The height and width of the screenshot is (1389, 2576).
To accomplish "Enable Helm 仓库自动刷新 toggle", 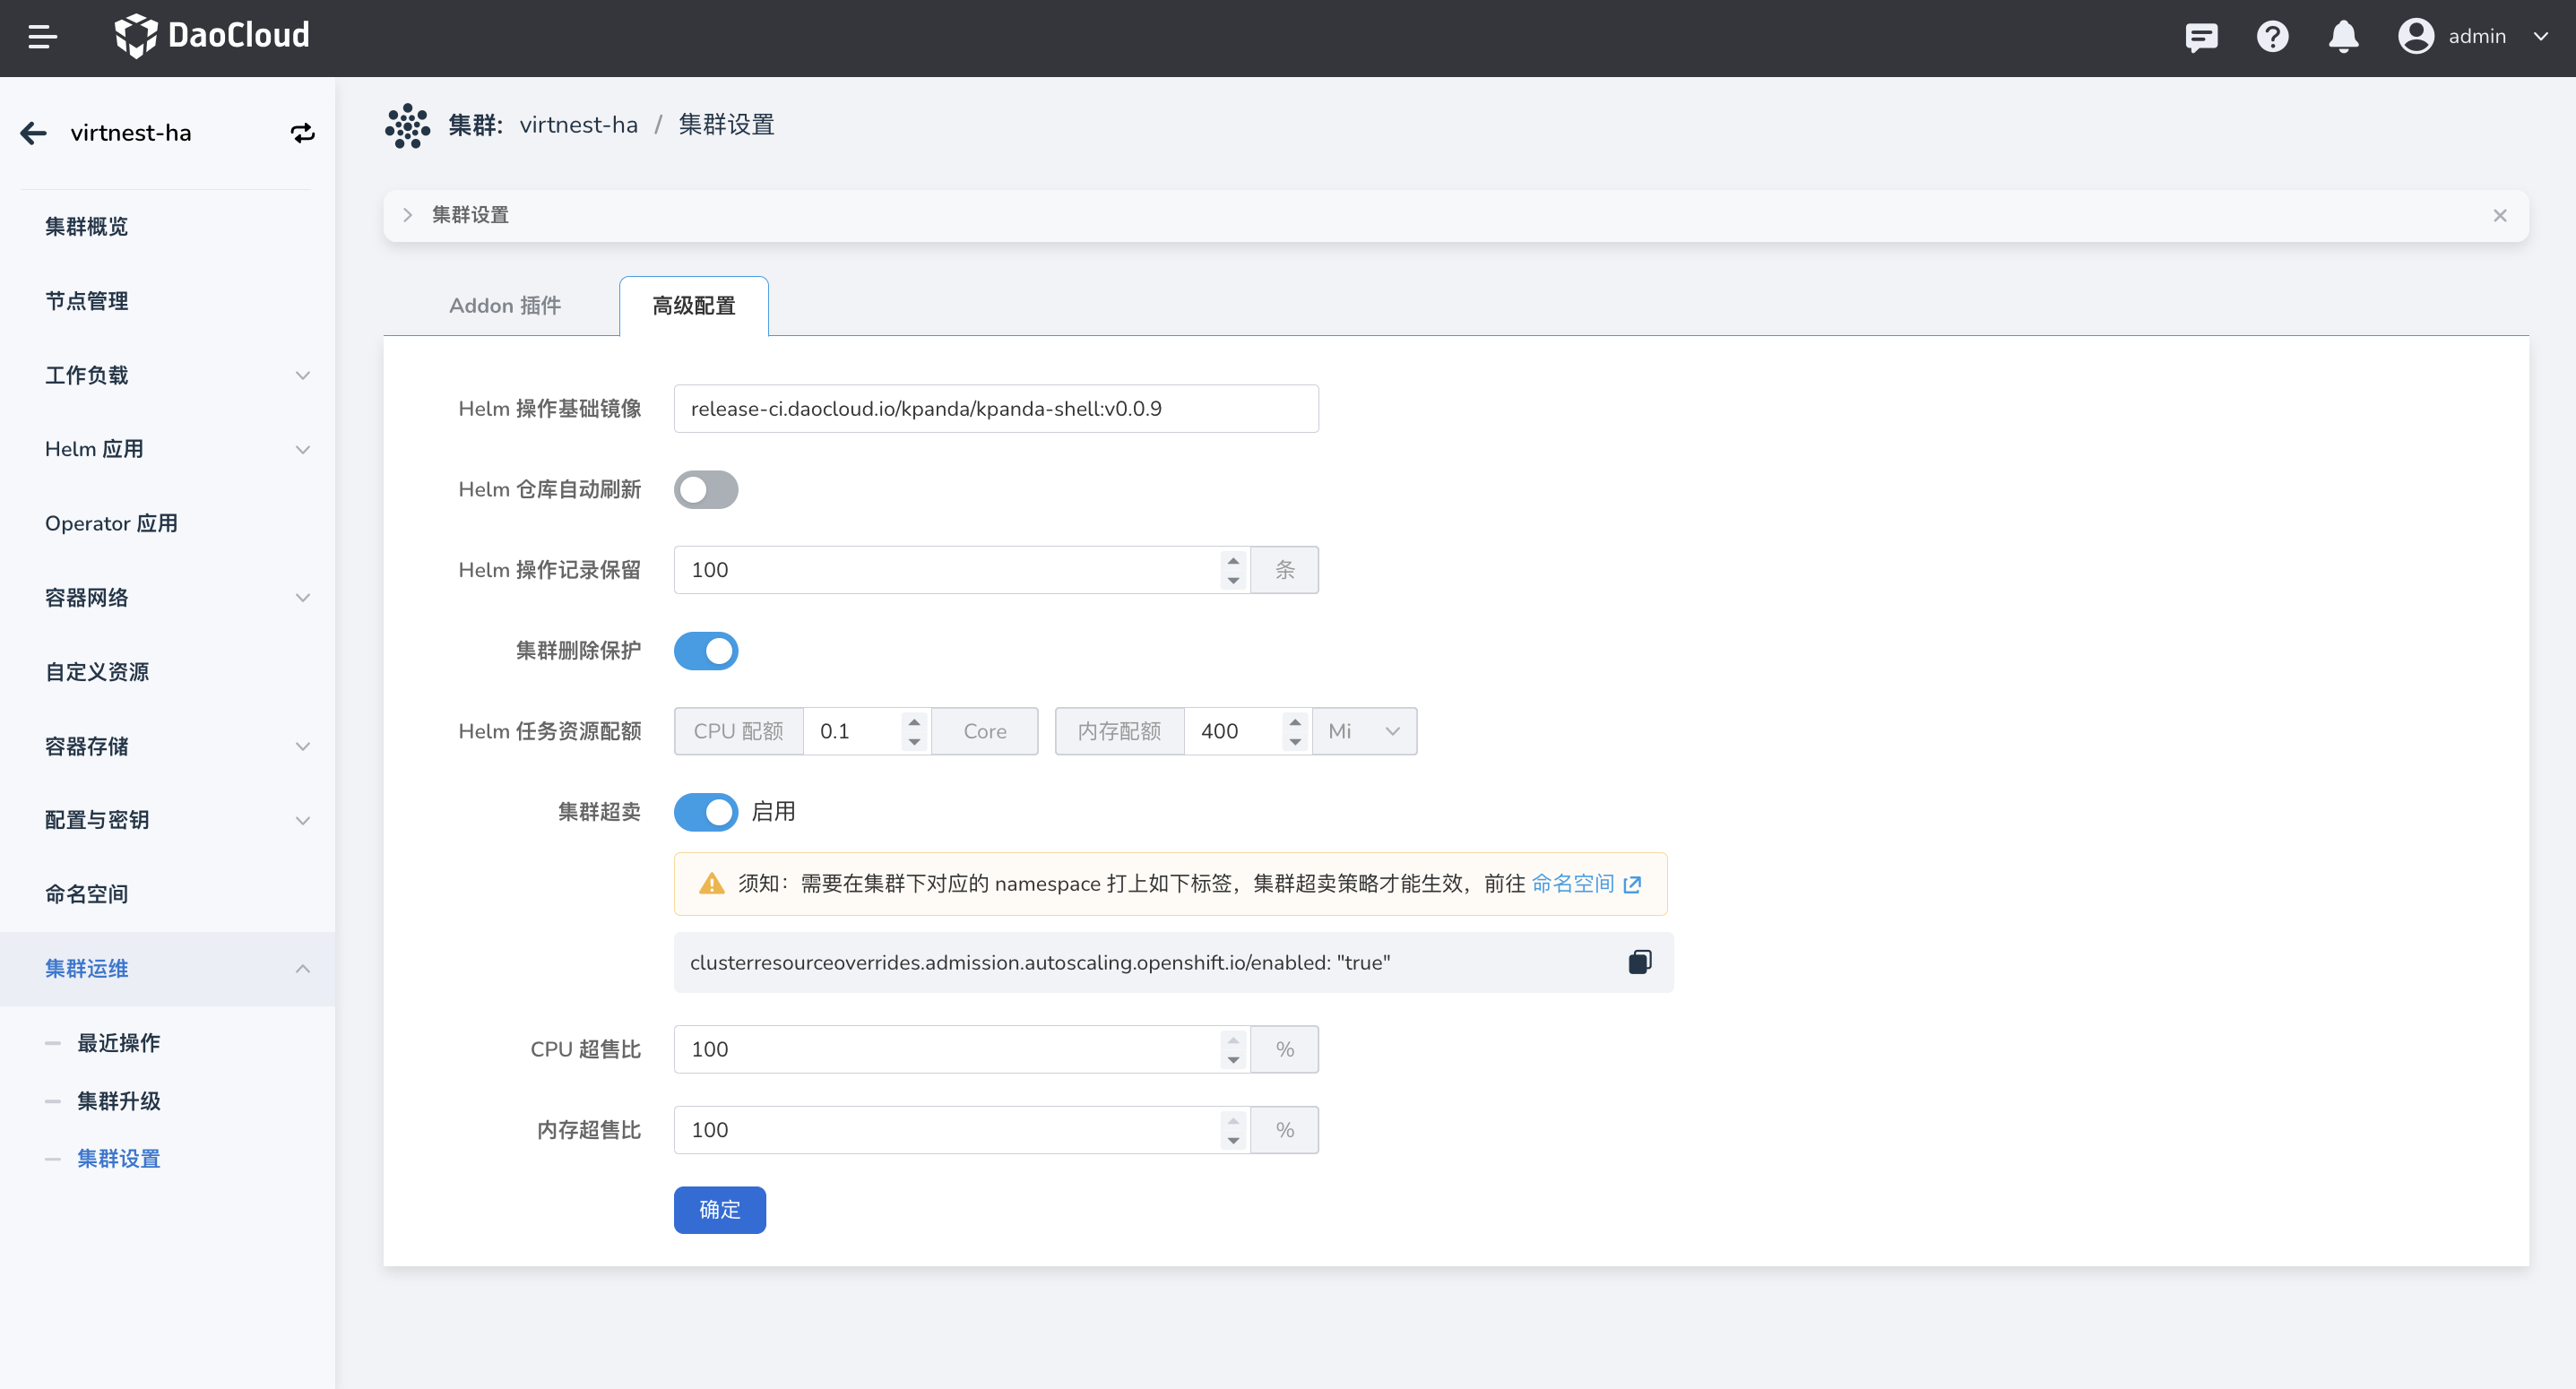I will pos(705,490).
